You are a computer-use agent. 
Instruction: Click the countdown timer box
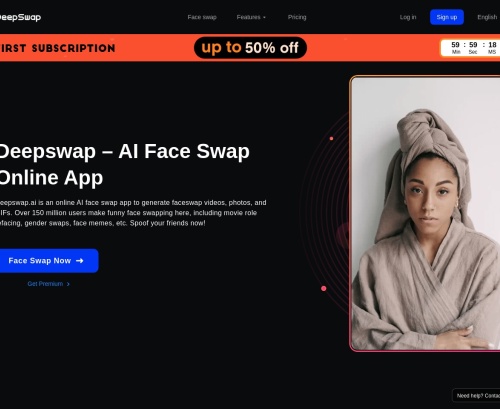point(470,48)
